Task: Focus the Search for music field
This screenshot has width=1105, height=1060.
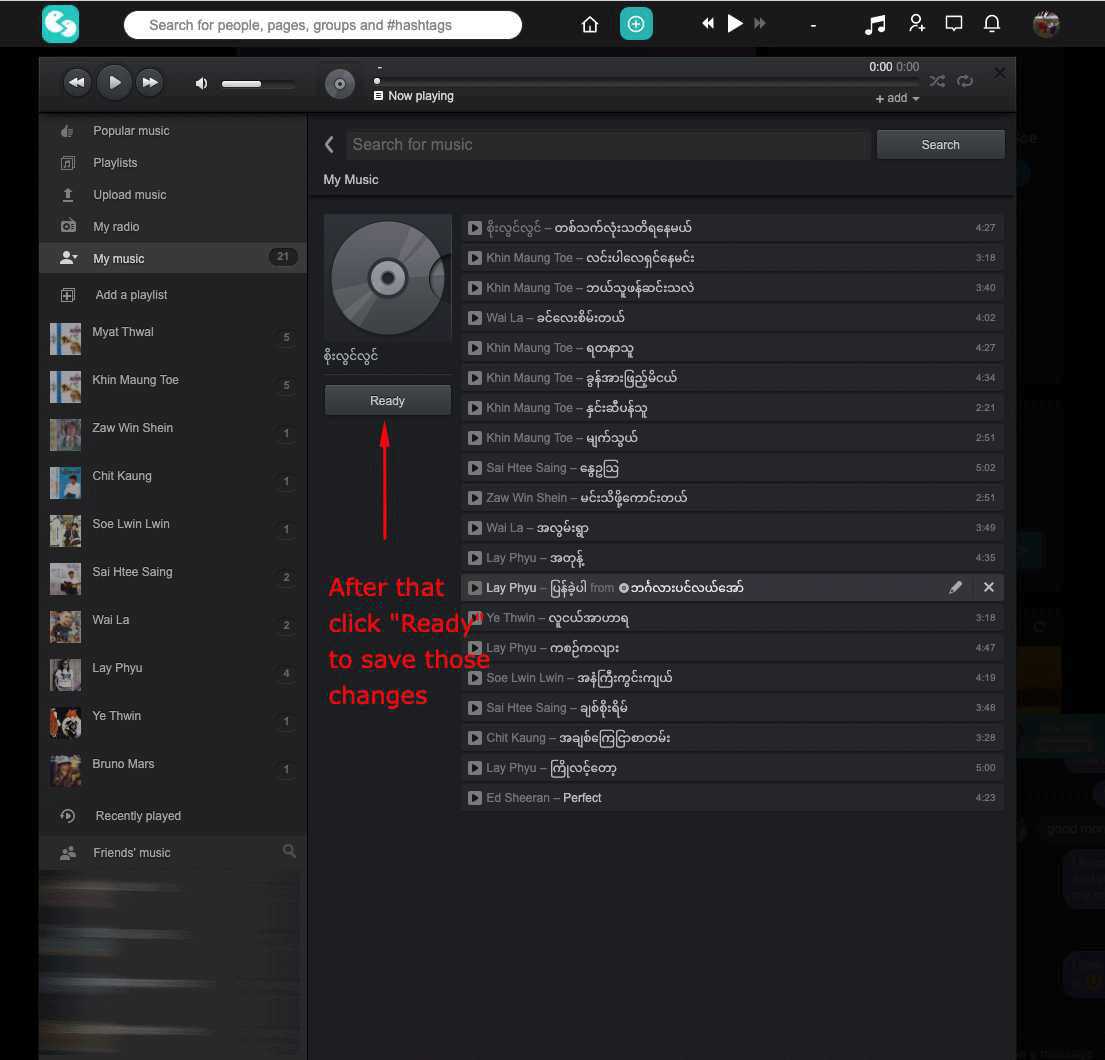Action: [607, 144]
